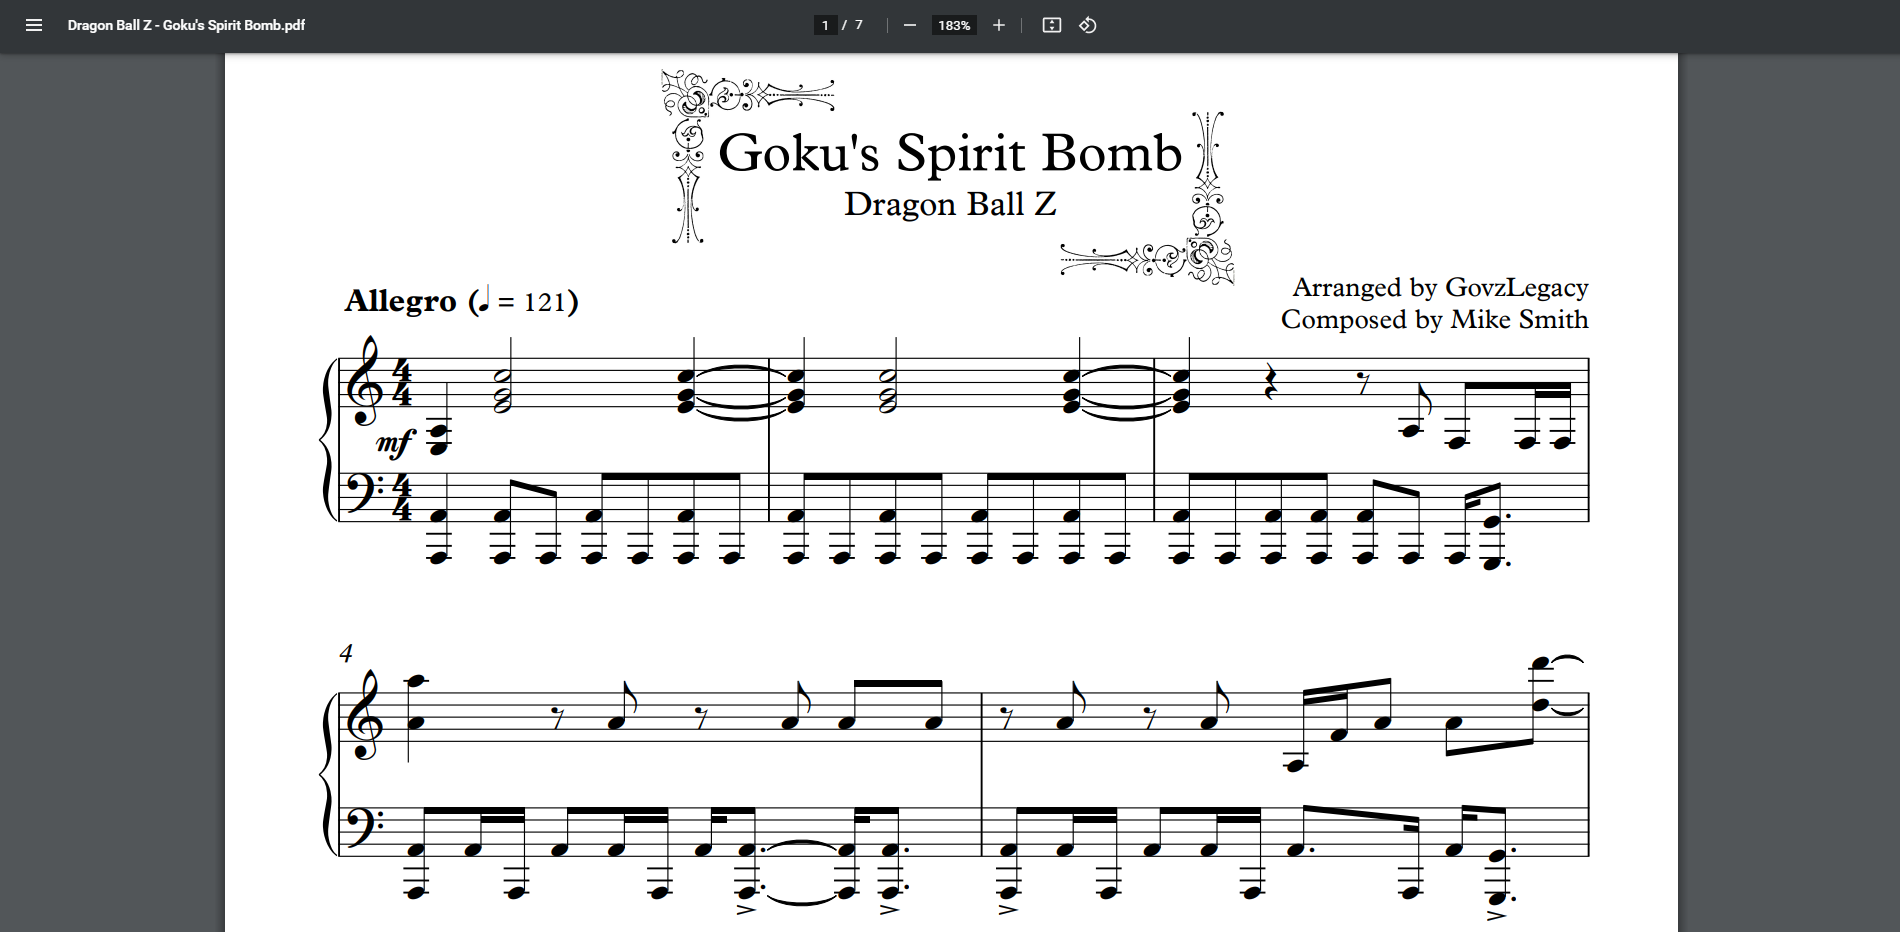Click the PDF file name in toolbar
The width and height of the screenshot is (1900, 932).
point(186,25)
